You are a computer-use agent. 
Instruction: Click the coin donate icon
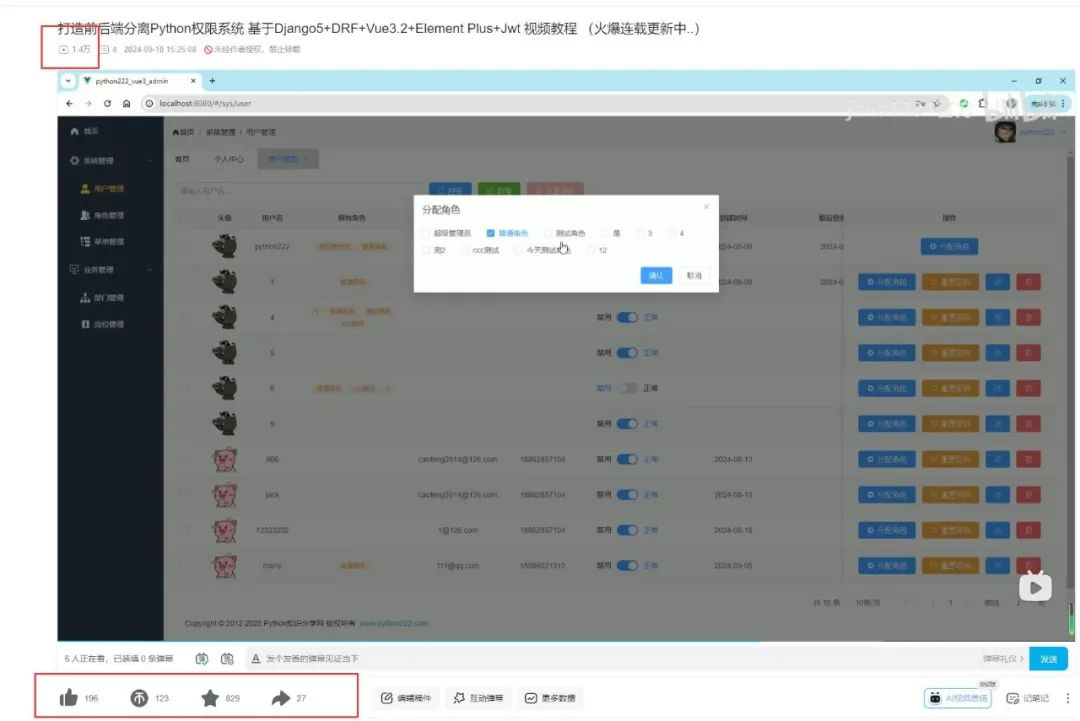click(x=139, y=698)
